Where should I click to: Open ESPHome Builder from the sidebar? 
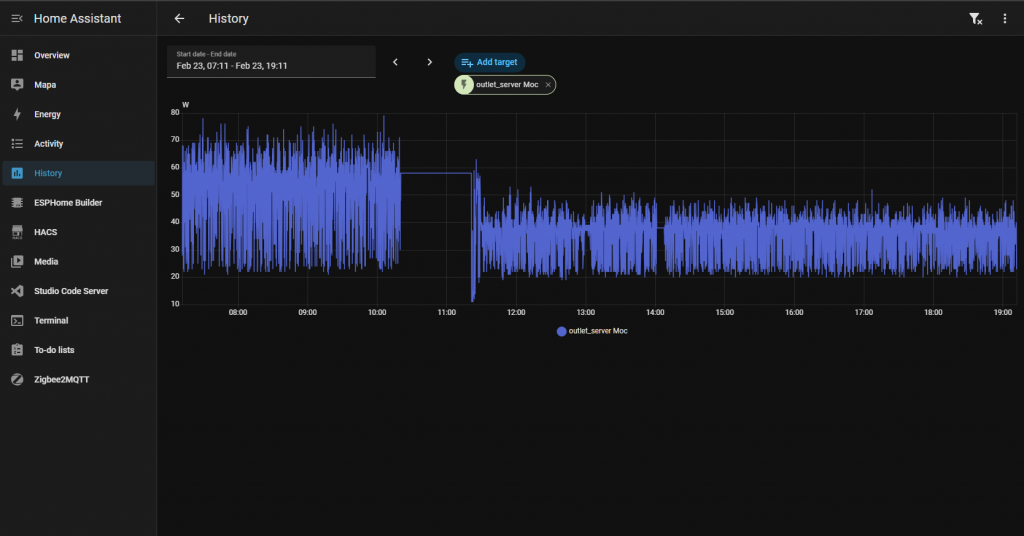tap(68, 203)
